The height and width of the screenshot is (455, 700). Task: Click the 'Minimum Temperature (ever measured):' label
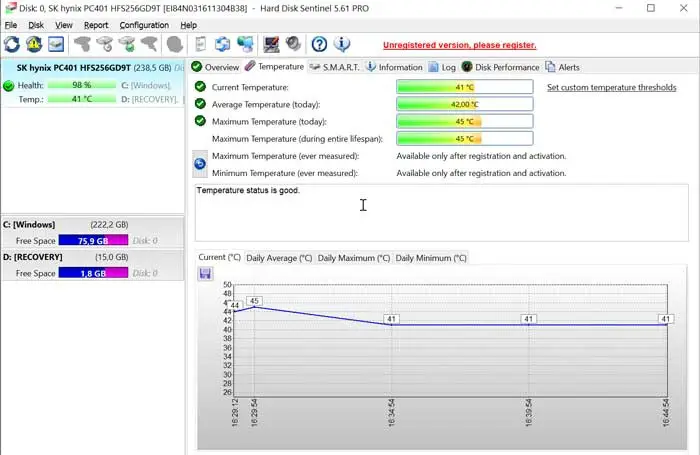tap(285, 173)
